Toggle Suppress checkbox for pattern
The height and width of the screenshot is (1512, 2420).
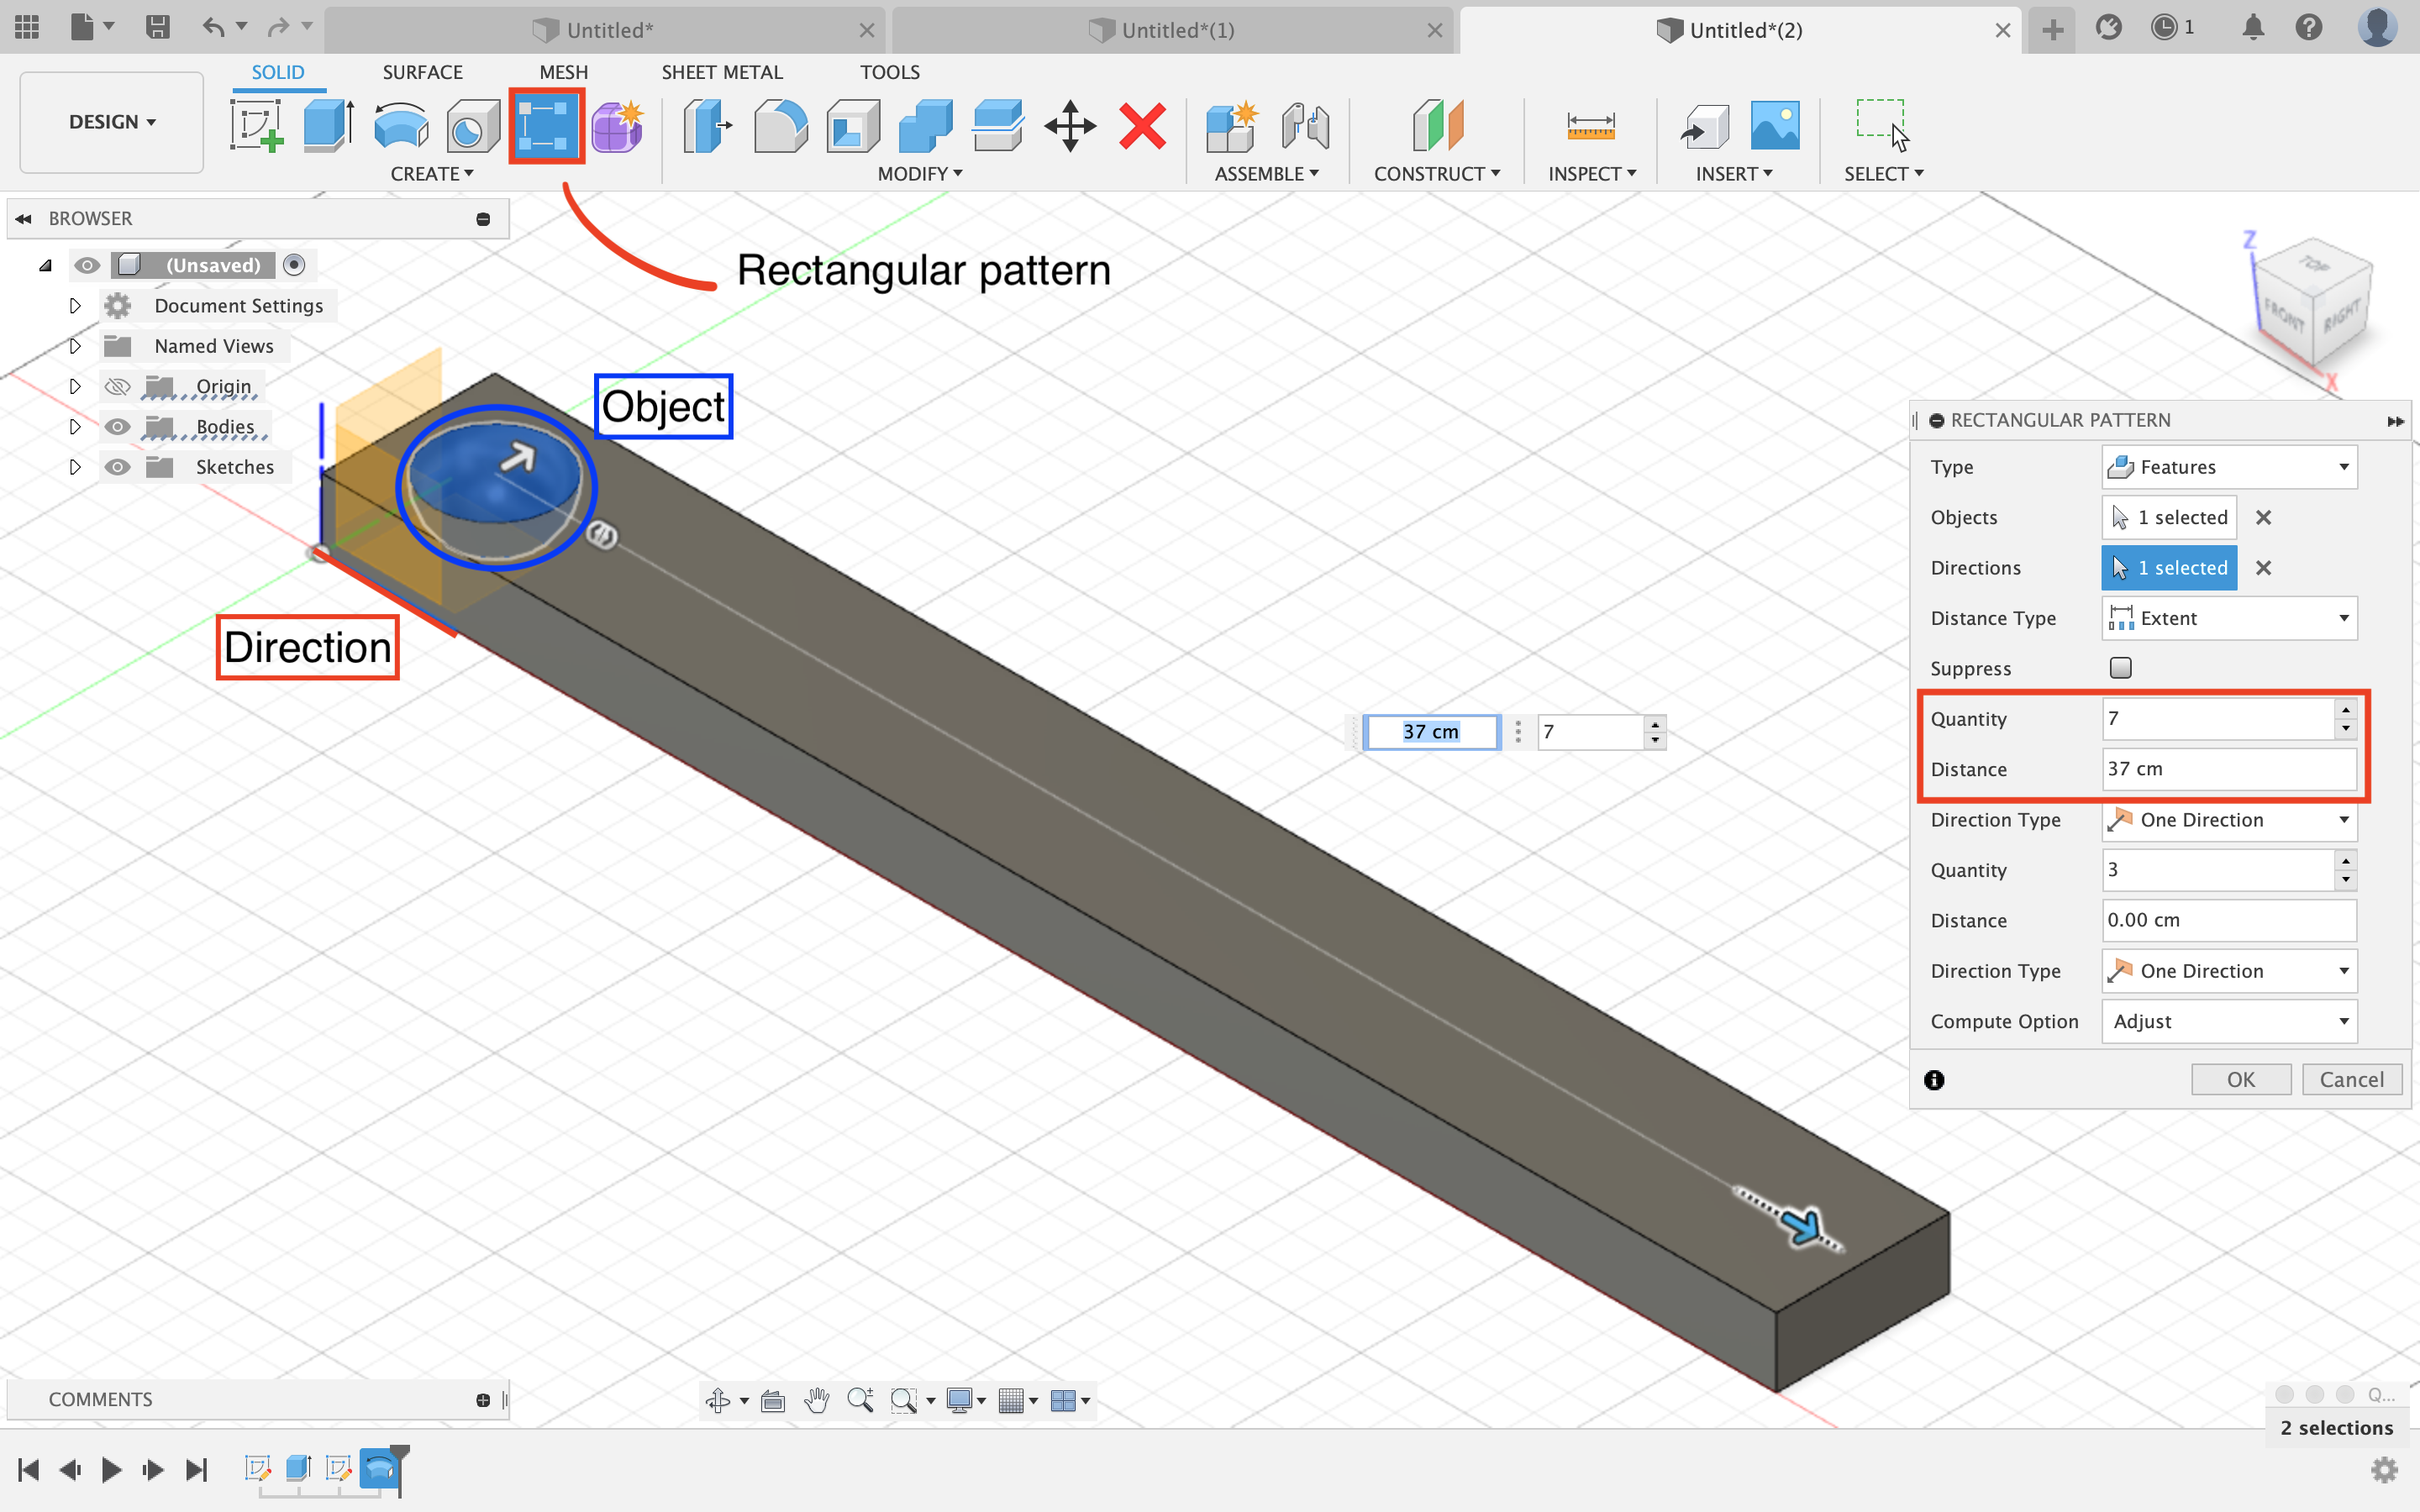click(x=2120, y=667)
